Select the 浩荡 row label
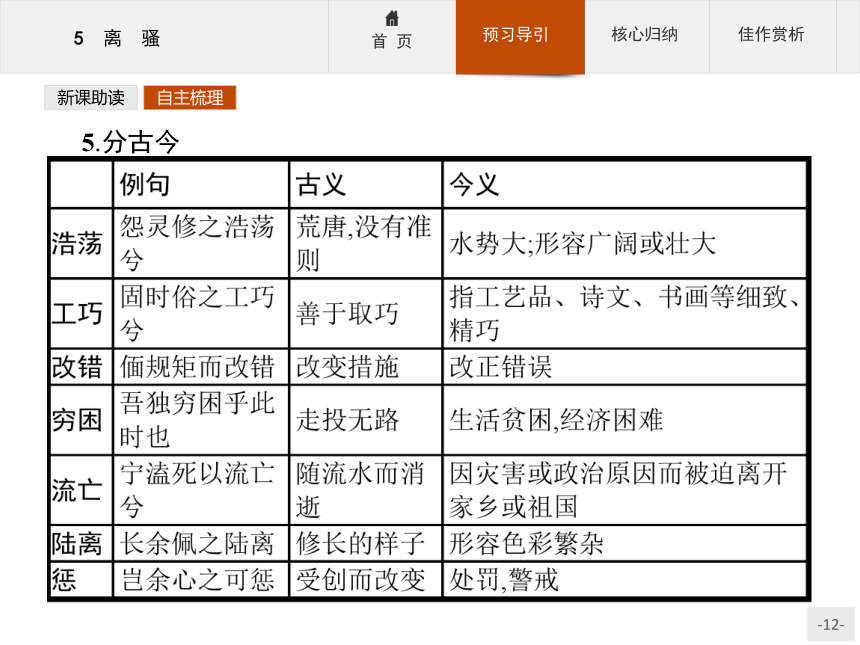Screen dimensions: 860x645 (77, 243)
